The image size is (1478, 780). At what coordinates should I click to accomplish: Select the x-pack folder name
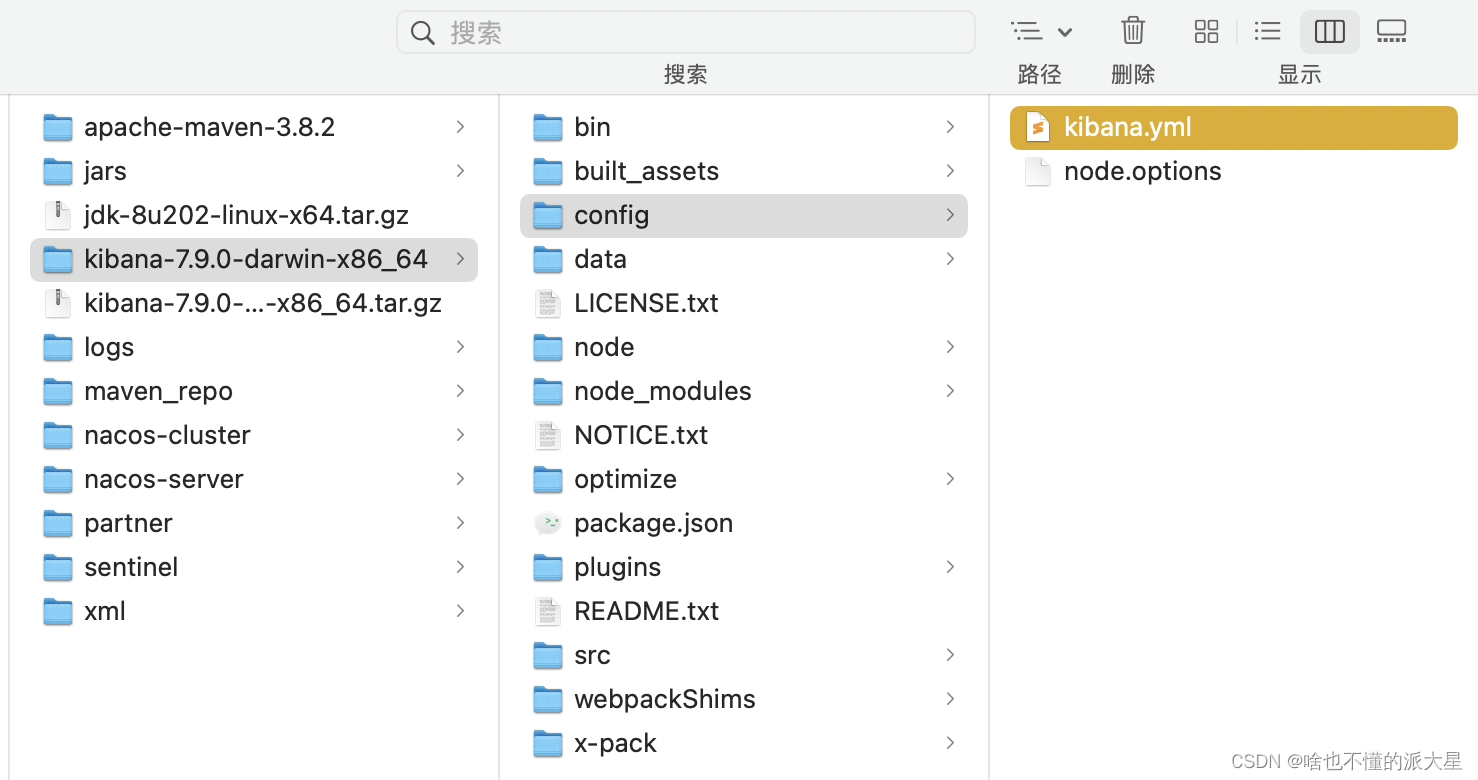click(616, 743)
